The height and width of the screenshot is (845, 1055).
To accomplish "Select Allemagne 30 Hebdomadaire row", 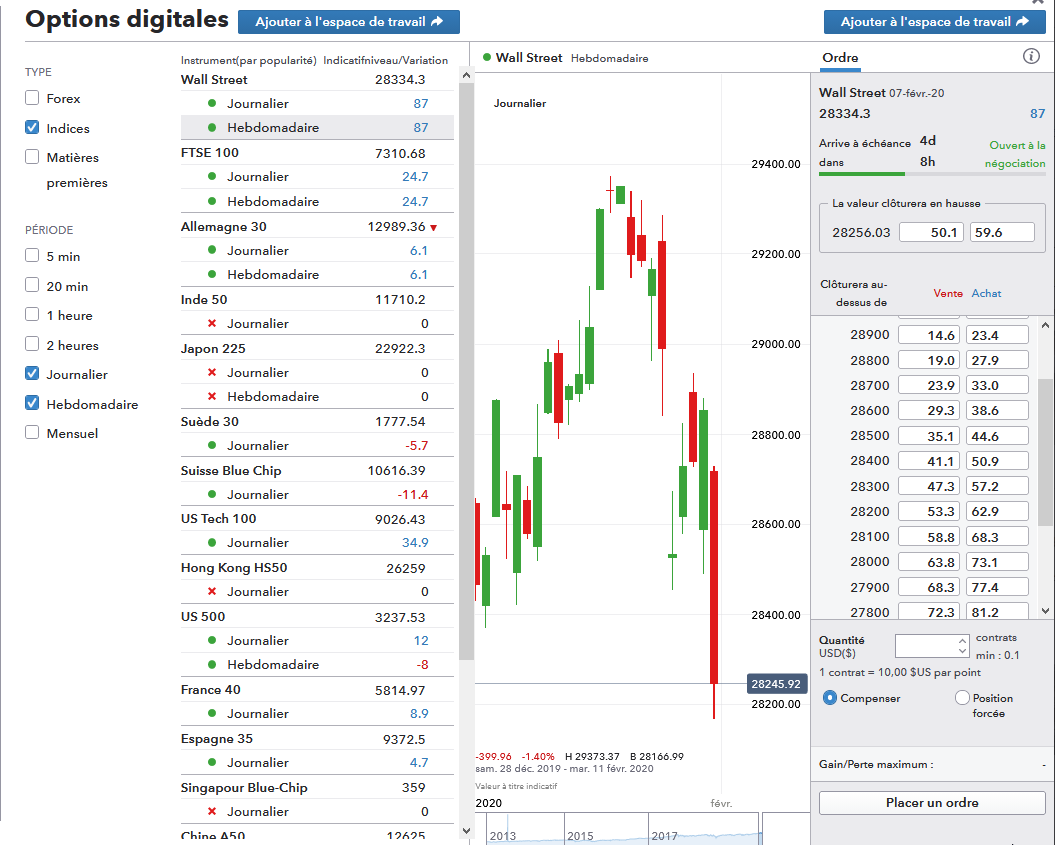I will pos(317,274).
